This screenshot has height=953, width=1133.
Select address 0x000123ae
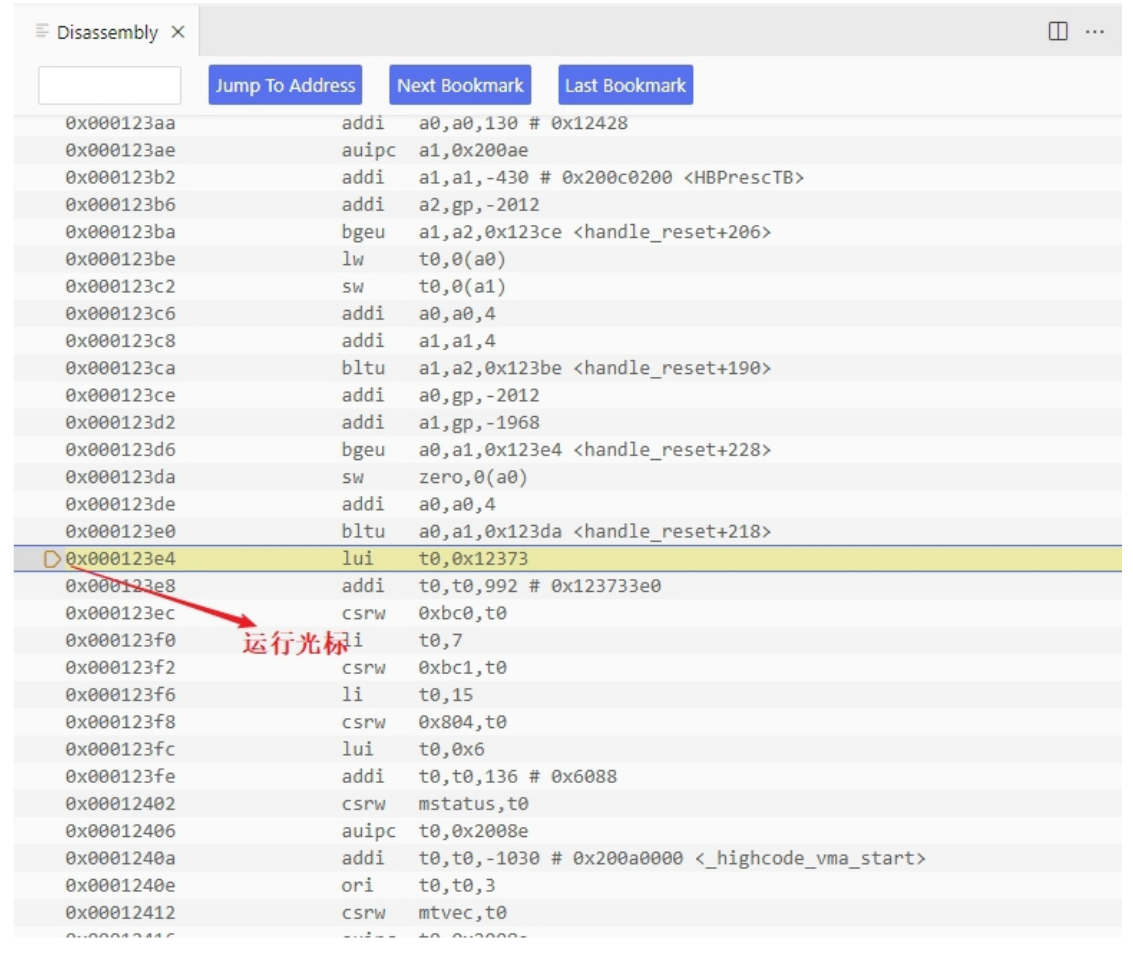pos(121,150)
